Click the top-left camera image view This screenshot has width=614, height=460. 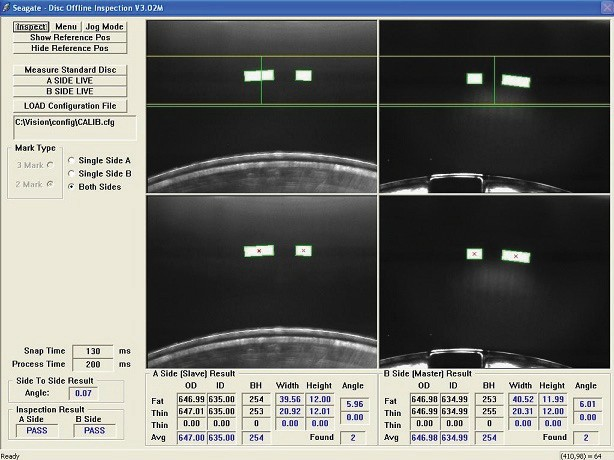pos(261,105)
